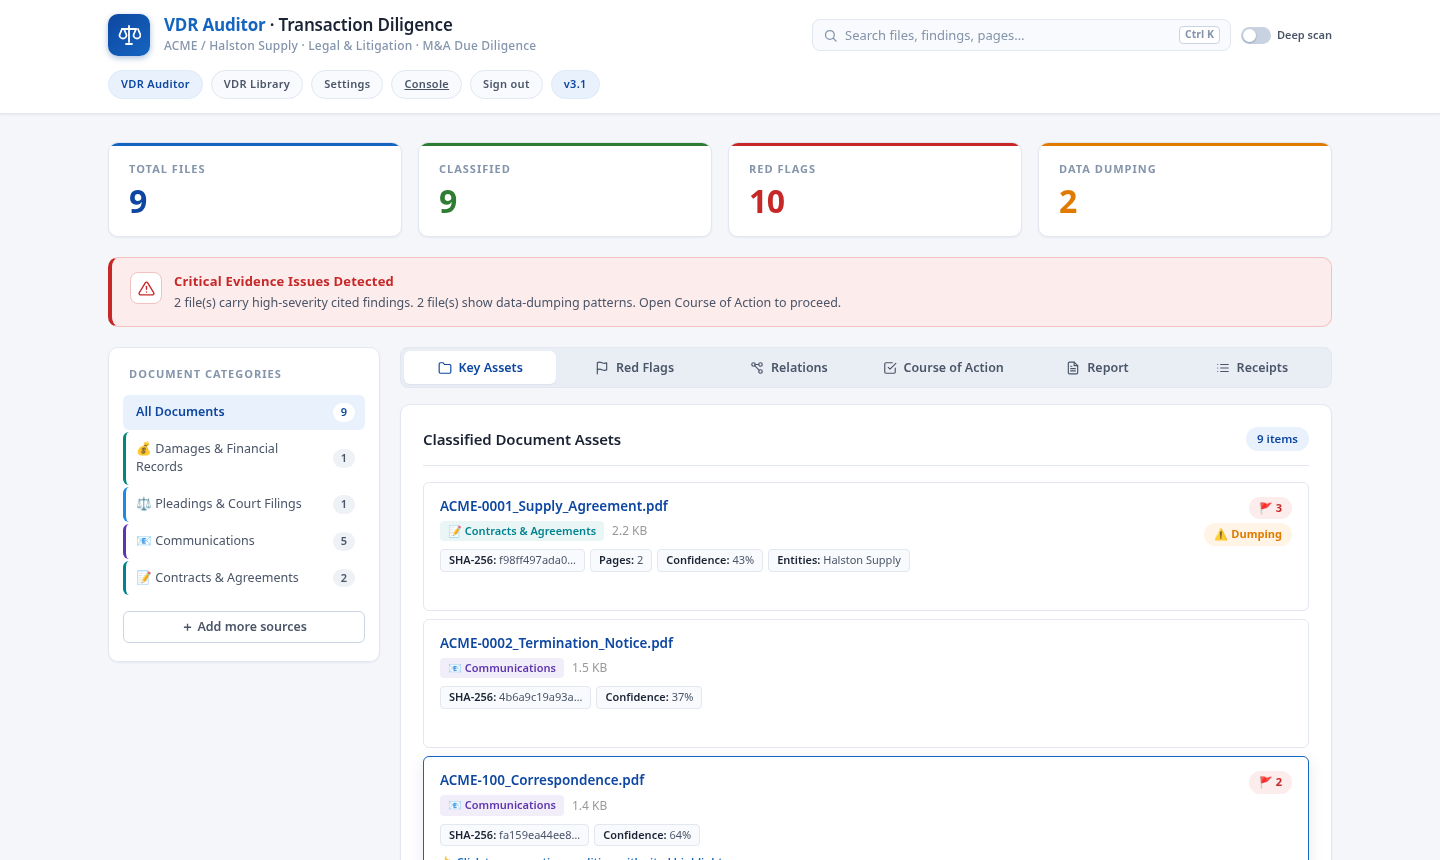This screenshot has height=860, width=1440.
Task: Click the envelope icon beside Communications in the sidebar
Action: tap(144, 541)
